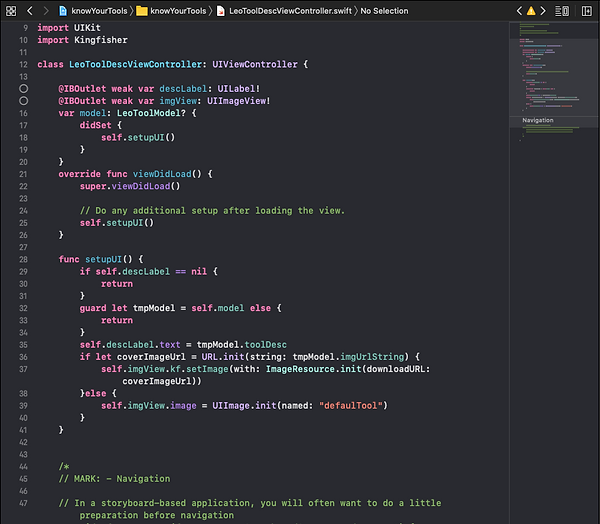The image size is (600, 524).
Task: Click 'setImage' method call
Action: (207, 369)
